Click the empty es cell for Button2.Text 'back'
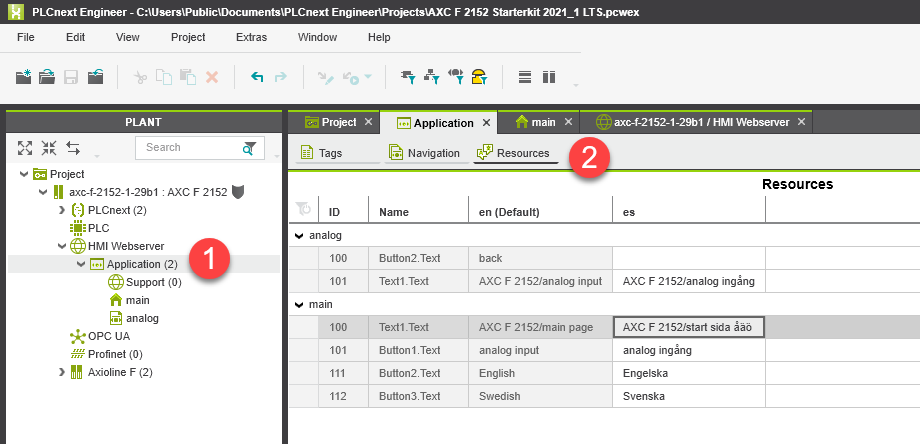This screenshot has height=444, width=920. tap(689, 258)
